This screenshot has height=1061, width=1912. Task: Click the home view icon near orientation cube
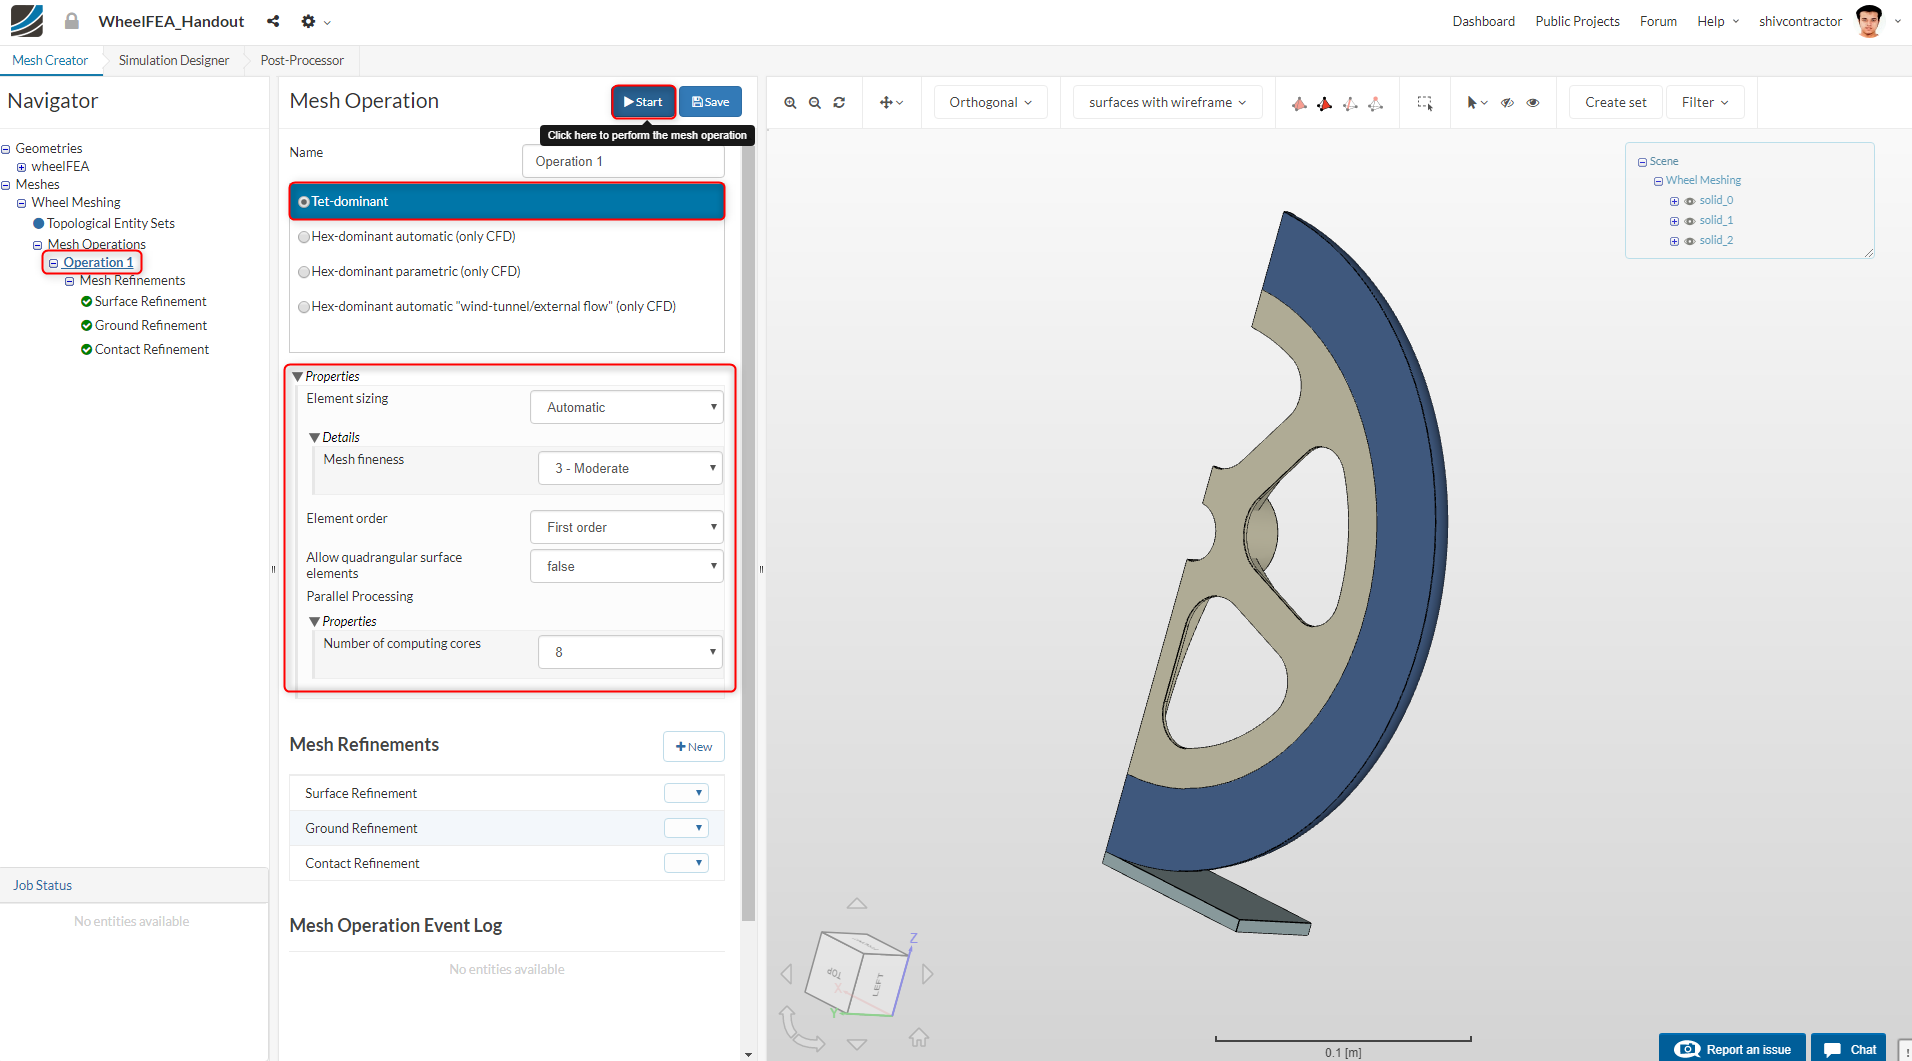click(x=919, y=1038)
